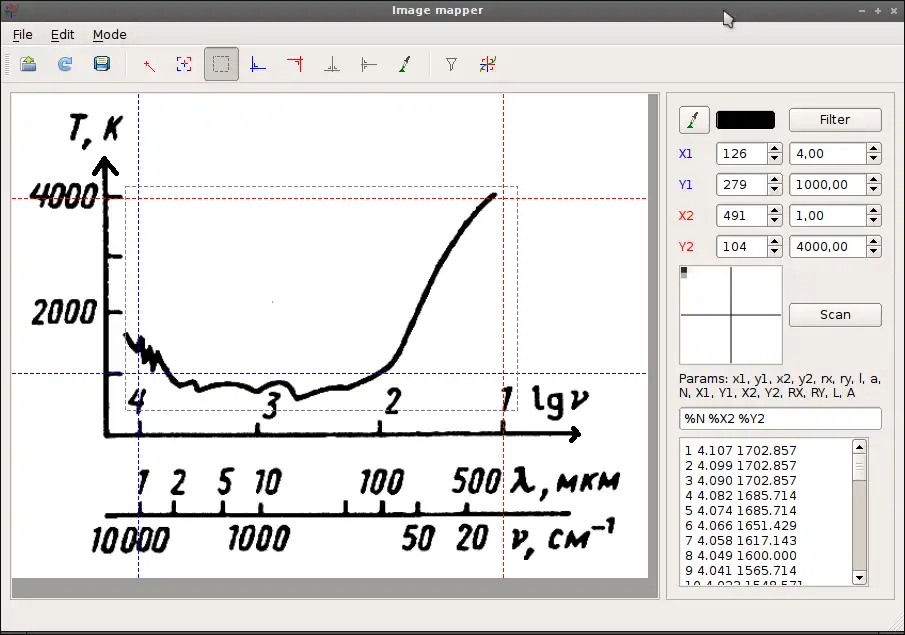Select the crosshair target selection tool
This screenshot has width=905, height=635.
point(184,65)
